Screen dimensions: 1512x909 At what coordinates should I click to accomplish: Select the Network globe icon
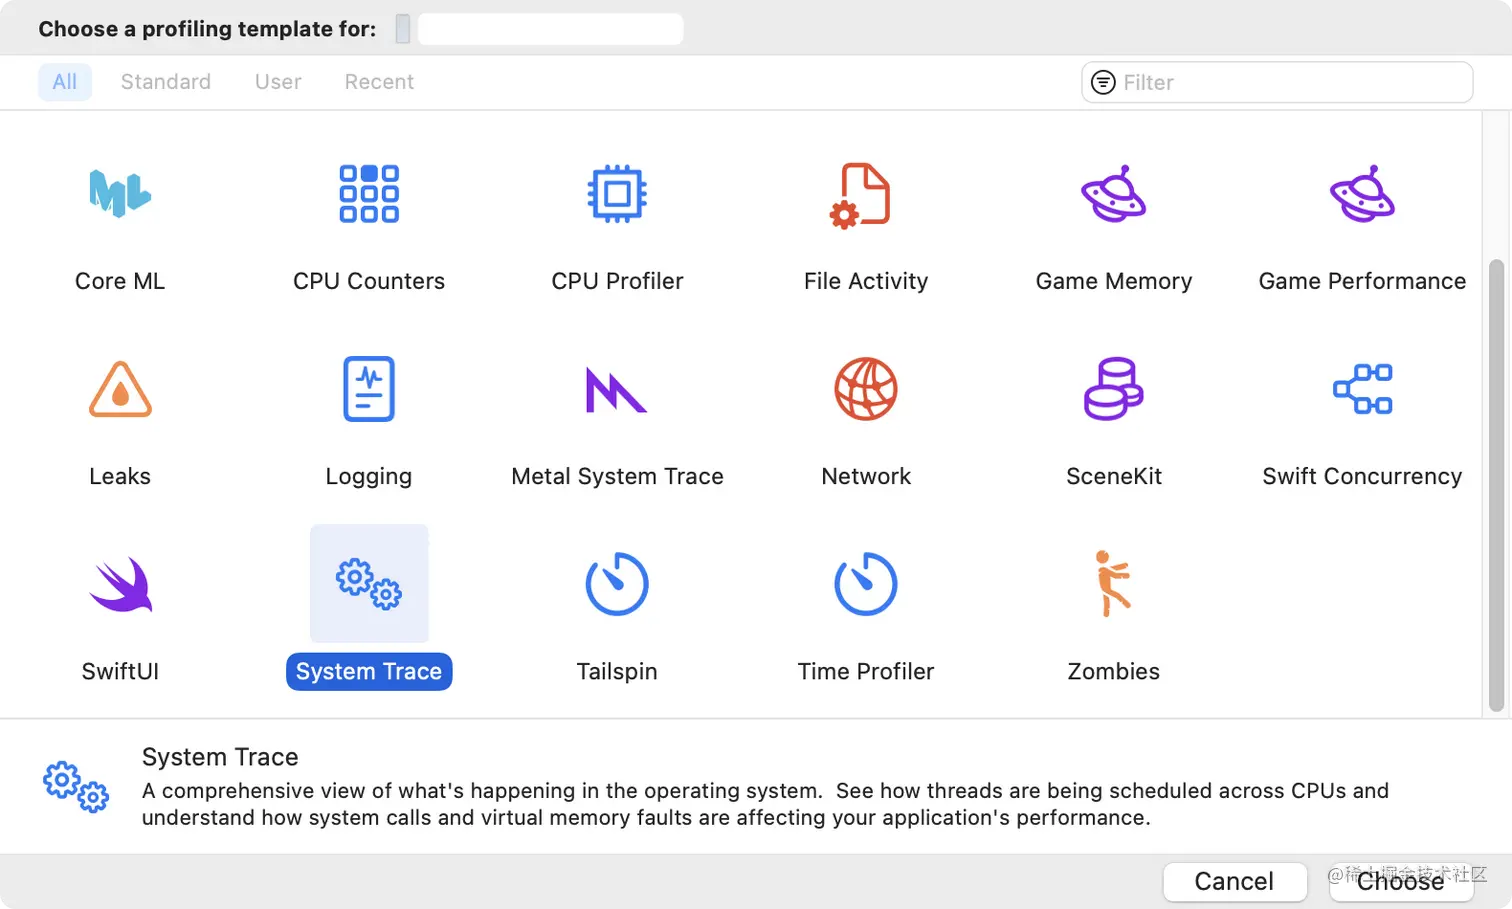866,389
